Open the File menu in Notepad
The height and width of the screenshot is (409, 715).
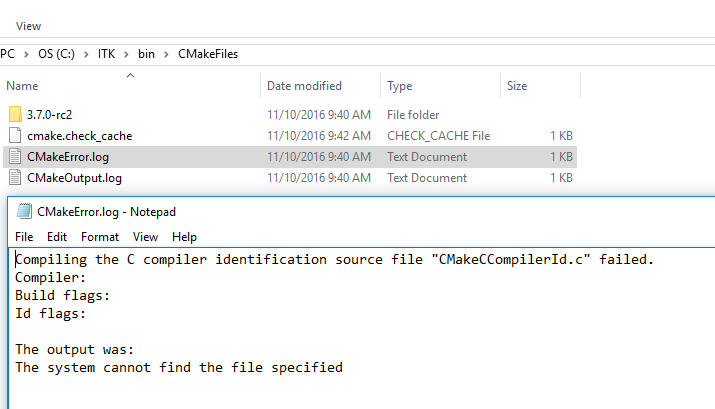[x=24, y=237]
